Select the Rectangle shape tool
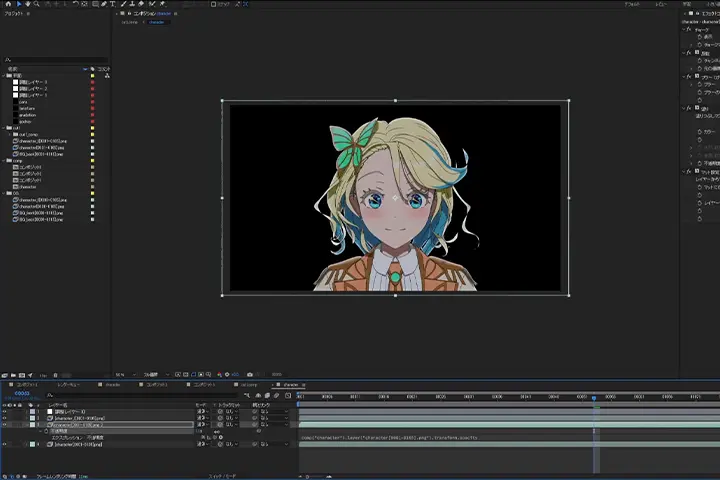The image size is (720, 480). point(95,4)
